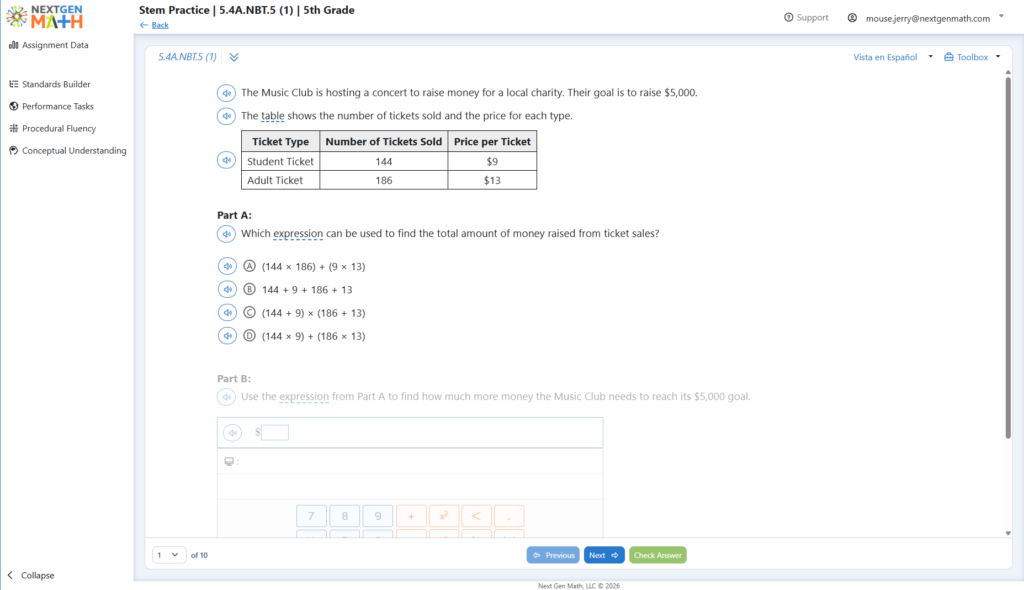The width and height of the screenshot is (1024, 590).
Task: Expand the Toolbox dropdown
Action: tap(972, 57)
